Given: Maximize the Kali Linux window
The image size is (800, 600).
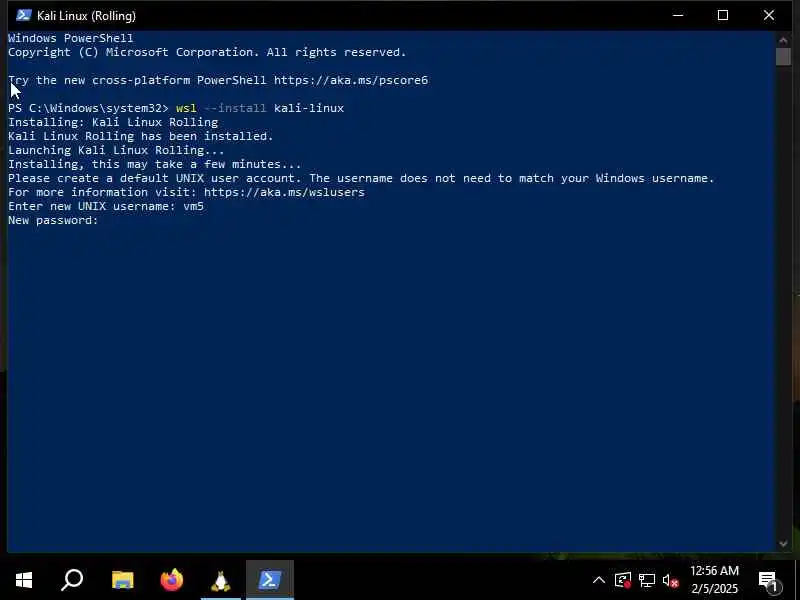Looking at the screenshot, I should [723, 15].
